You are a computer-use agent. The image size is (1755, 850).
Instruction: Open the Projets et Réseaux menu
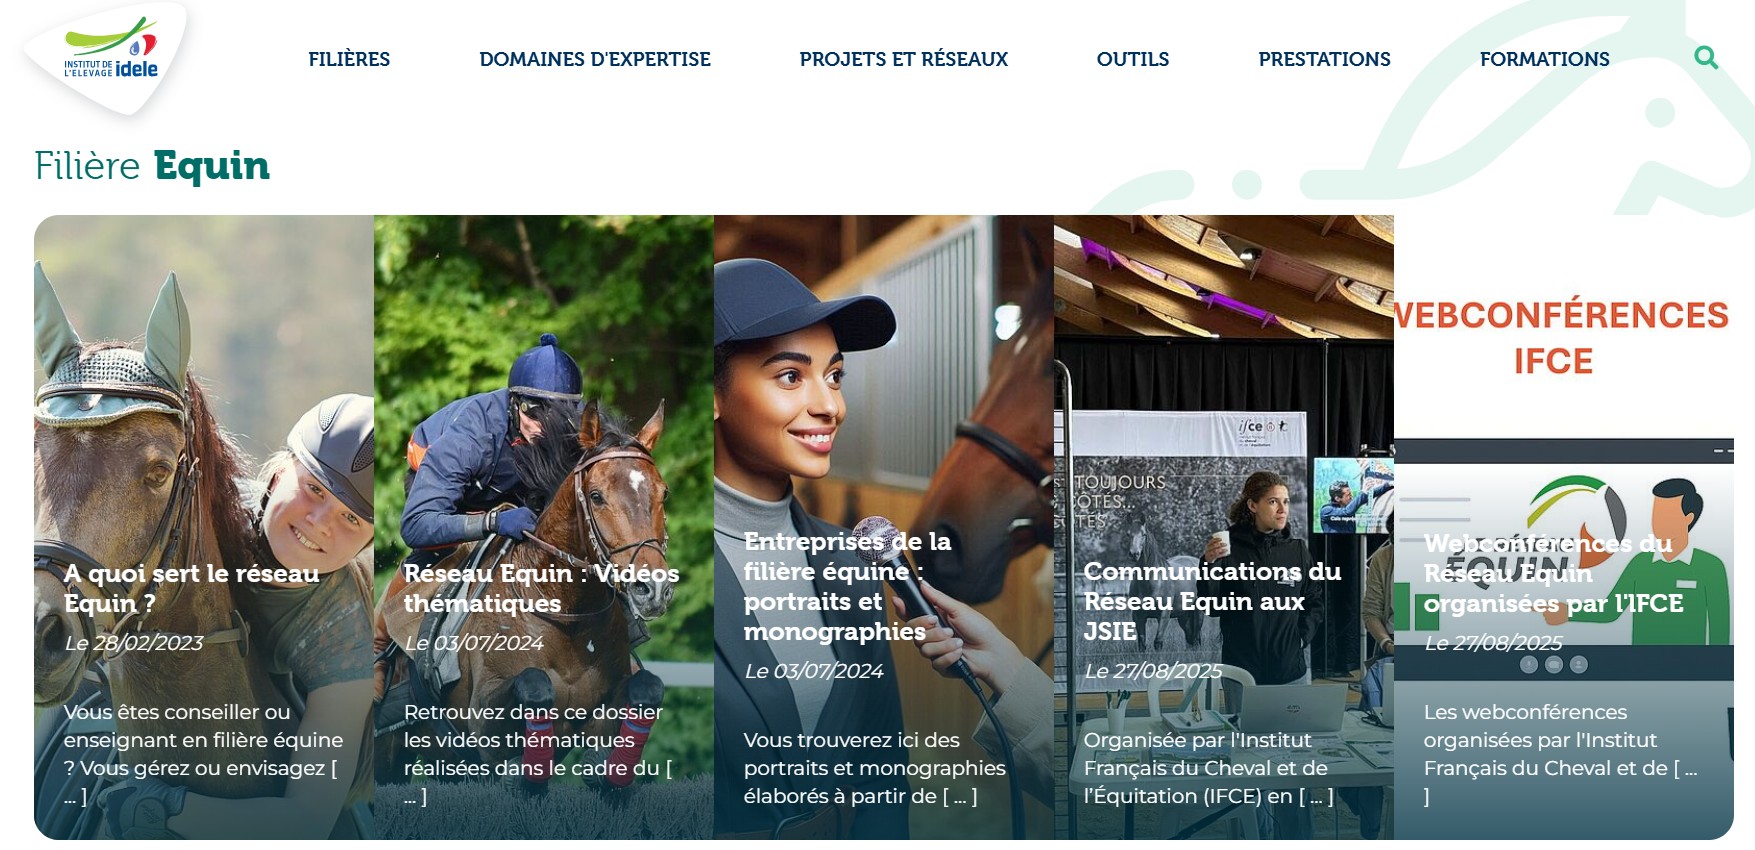[904, 59]
